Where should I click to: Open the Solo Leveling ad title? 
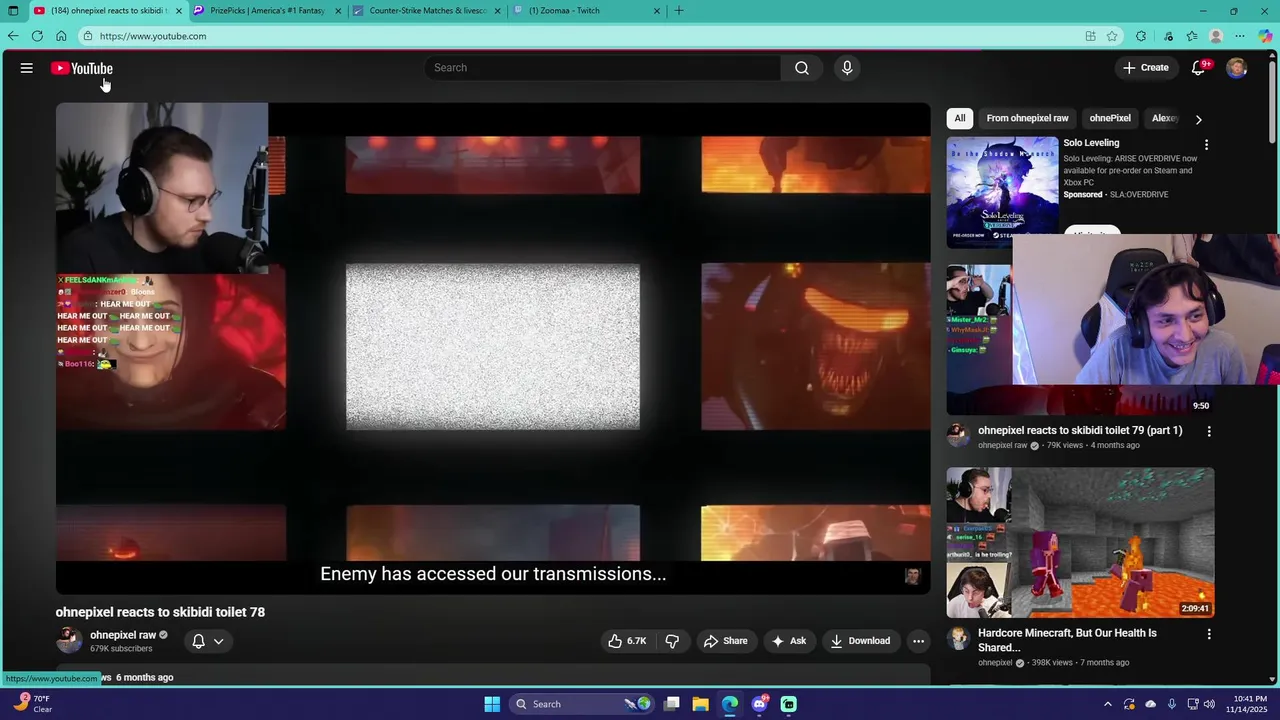1091,143
